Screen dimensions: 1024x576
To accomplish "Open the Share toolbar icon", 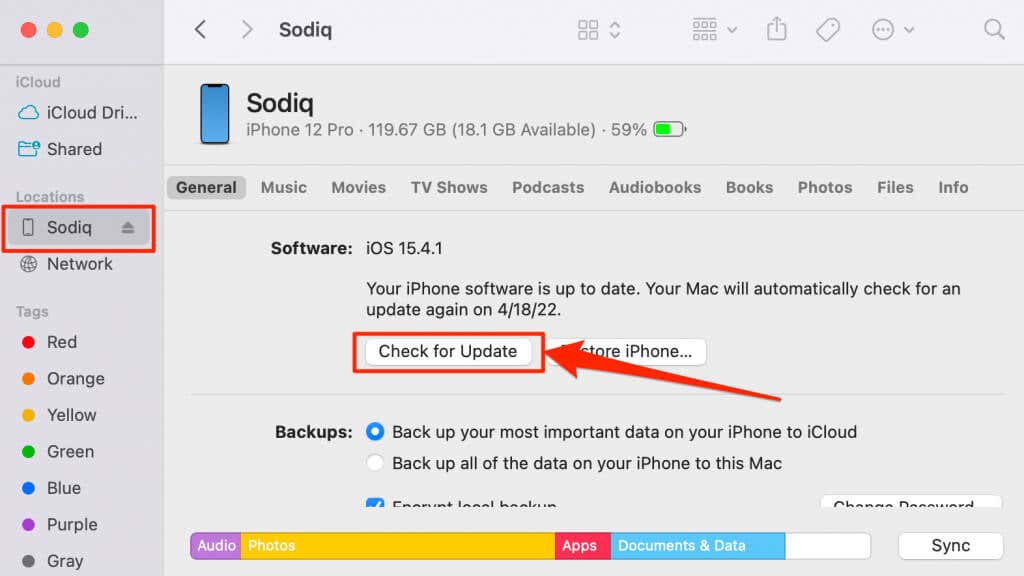I will 776,29.
